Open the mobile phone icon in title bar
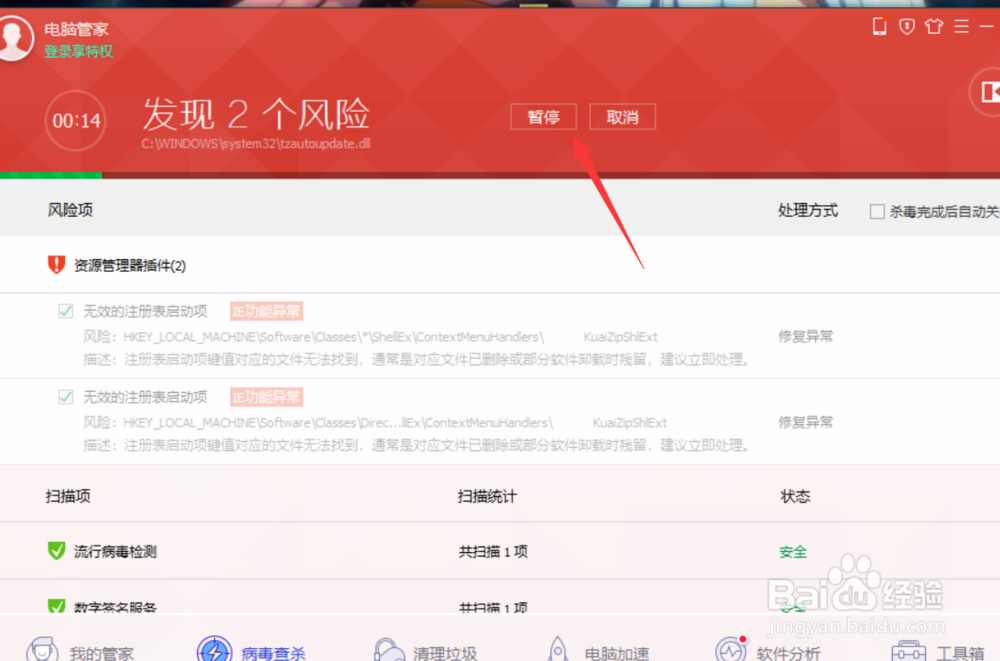Screen dimensions: 1000x661 coord(879,26)
